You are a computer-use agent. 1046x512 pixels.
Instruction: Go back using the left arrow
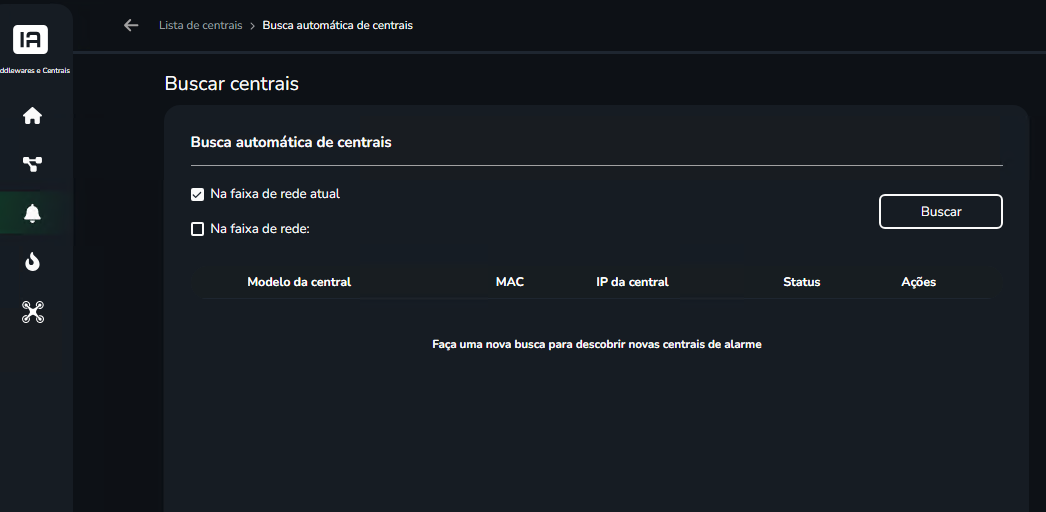(131, 25)
